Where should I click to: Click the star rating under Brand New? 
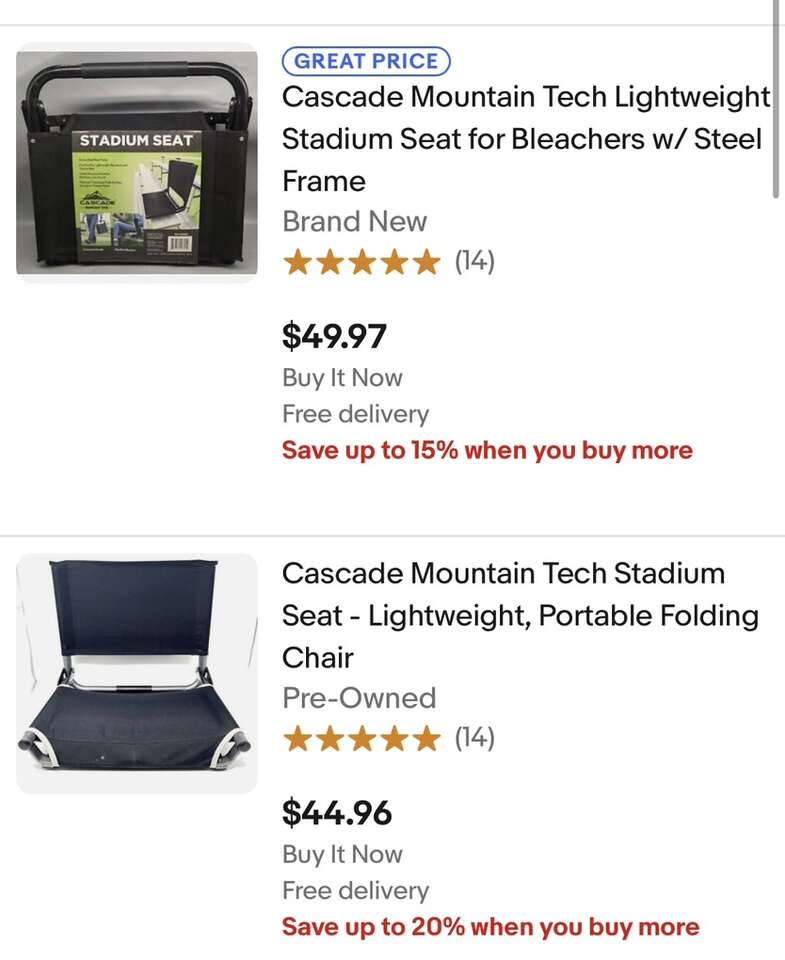click(x=361, y=263)
